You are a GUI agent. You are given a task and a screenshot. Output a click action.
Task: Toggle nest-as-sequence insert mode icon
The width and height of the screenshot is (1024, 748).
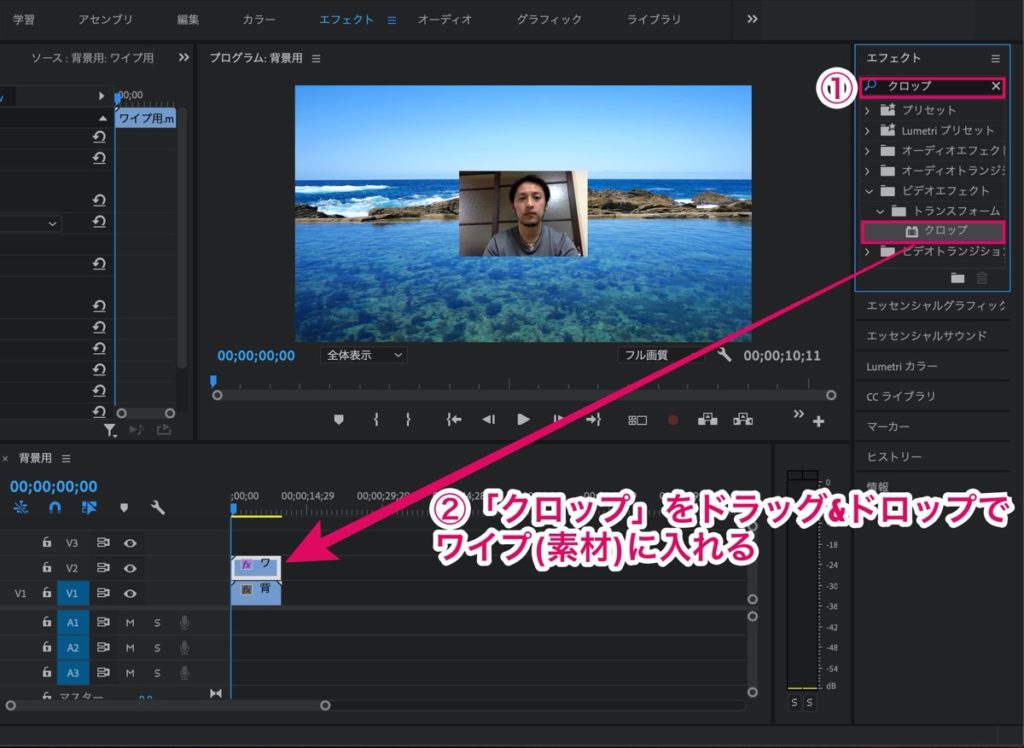(x=21, y=508)
